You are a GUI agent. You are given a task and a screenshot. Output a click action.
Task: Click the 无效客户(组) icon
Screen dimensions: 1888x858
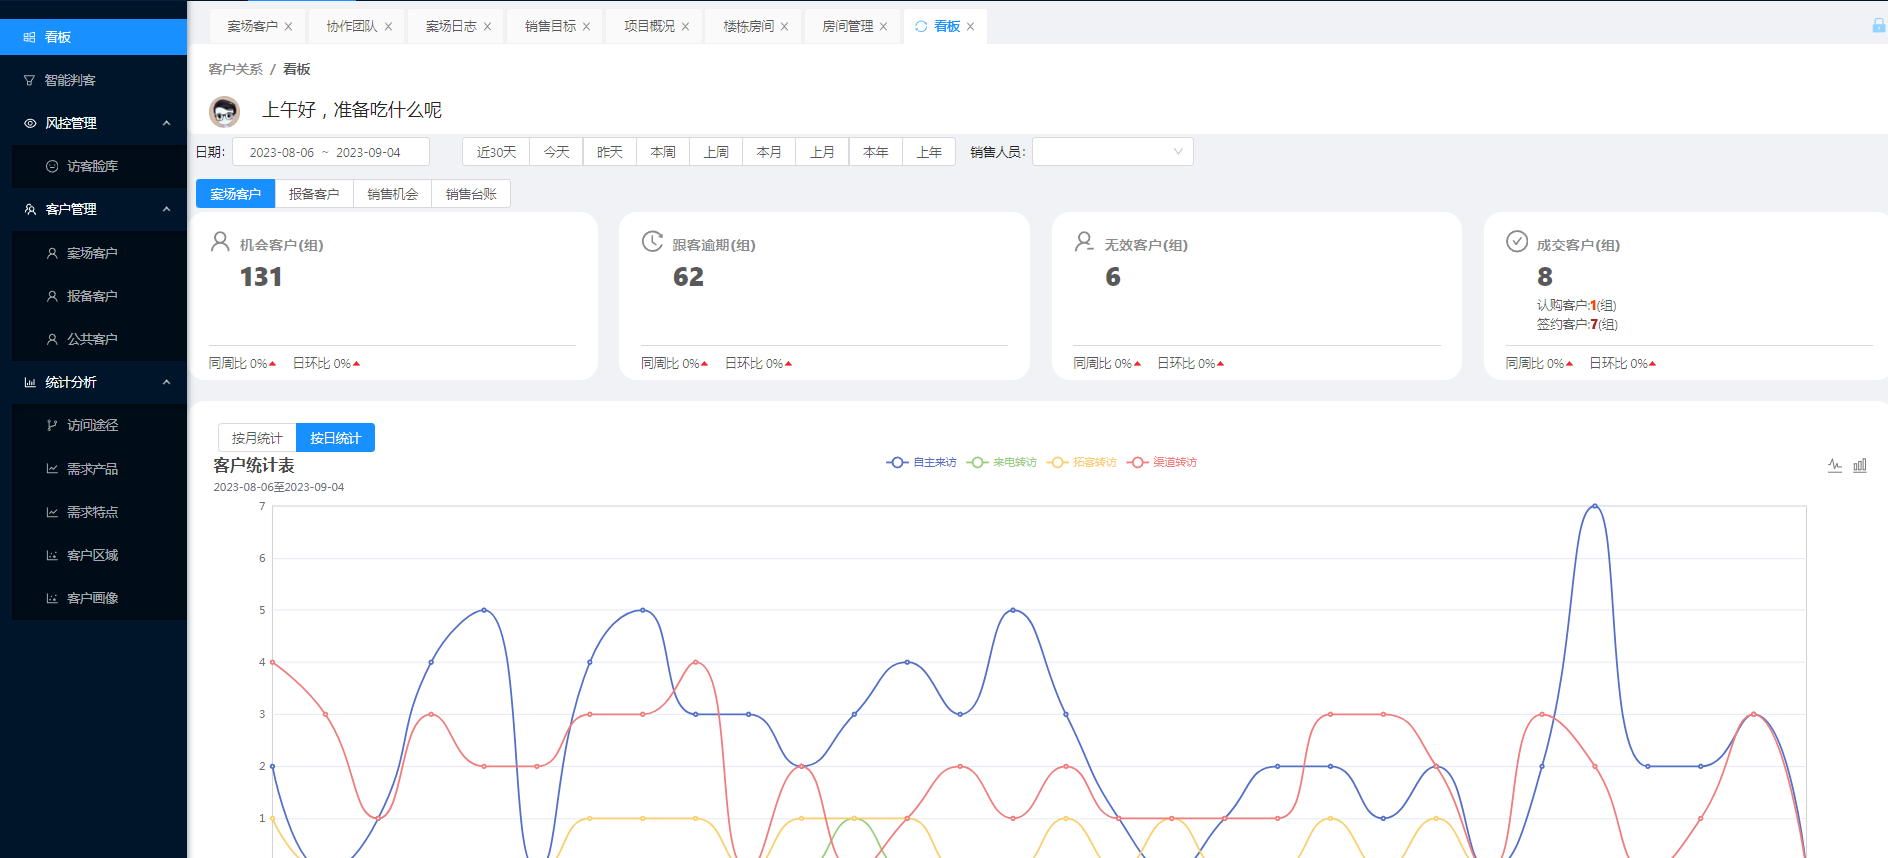click(1084, 242)
